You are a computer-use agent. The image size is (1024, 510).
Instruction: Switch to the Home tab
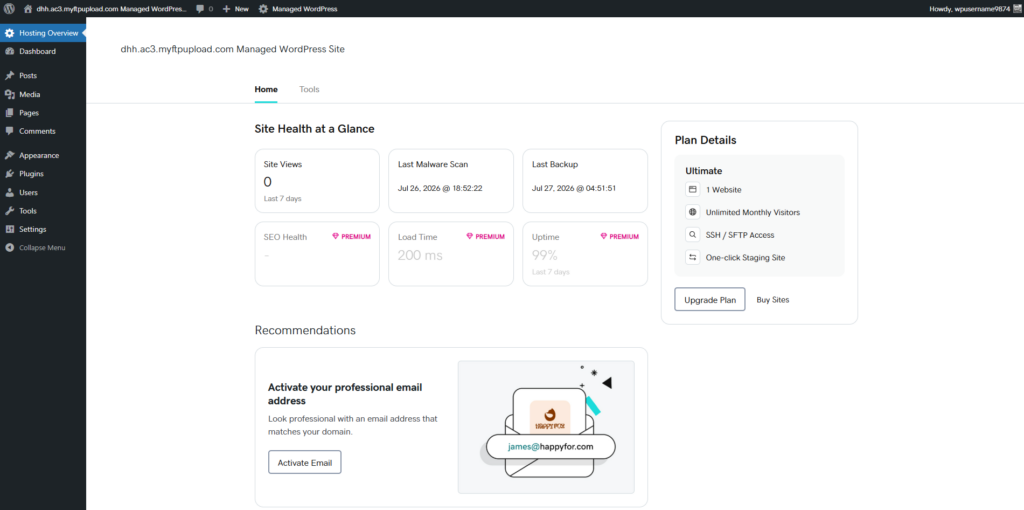[266, 89]
